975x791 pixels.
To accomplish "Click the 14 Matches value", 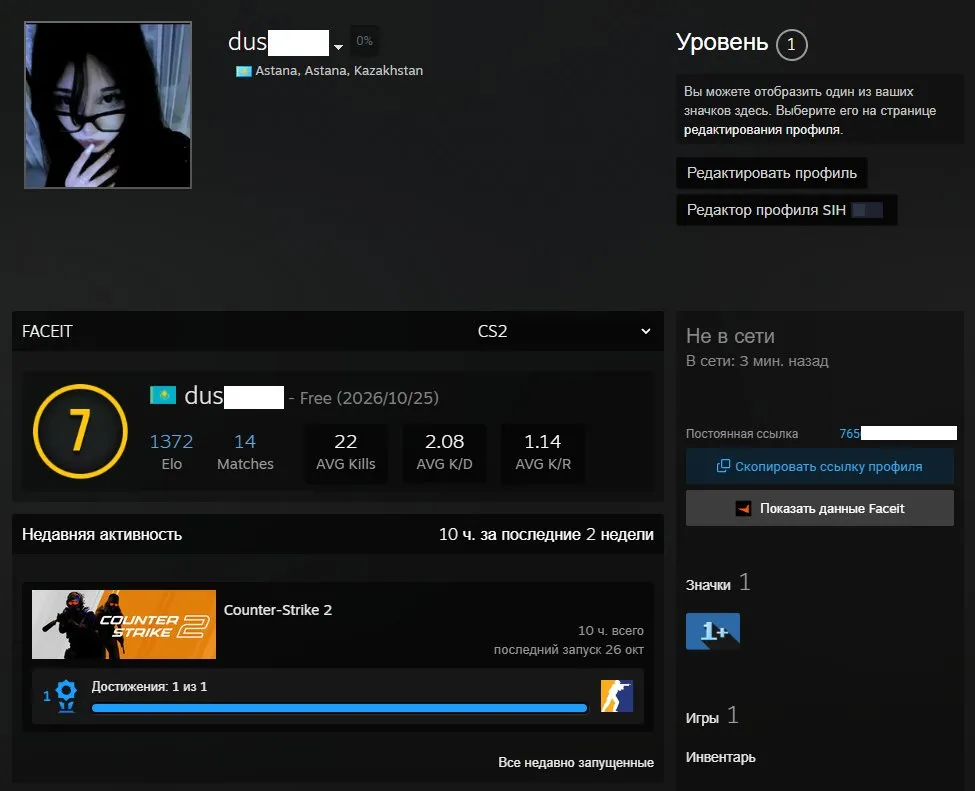I will click(245, 442).
